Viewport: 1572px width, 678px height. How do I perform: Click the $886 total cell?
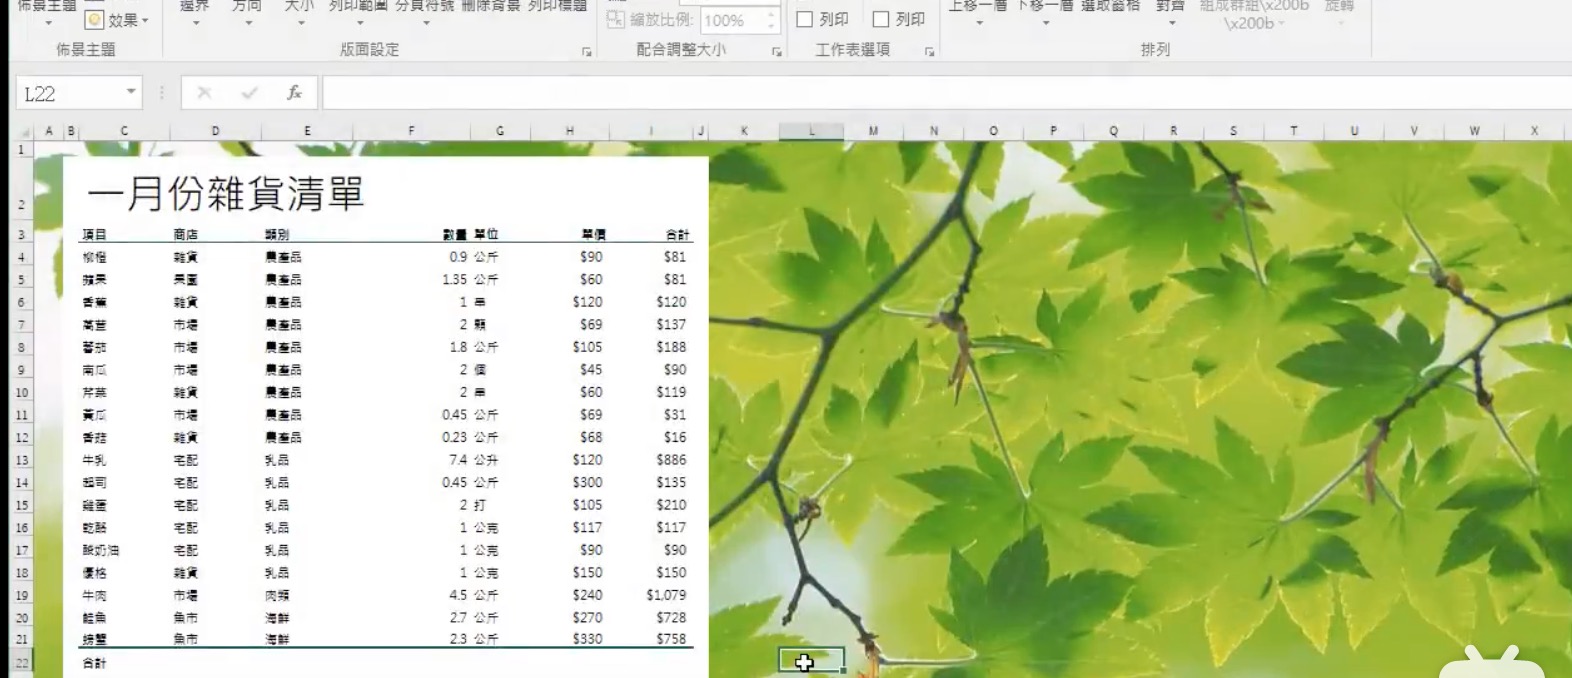pyautogui.click(x=671, y=460)
